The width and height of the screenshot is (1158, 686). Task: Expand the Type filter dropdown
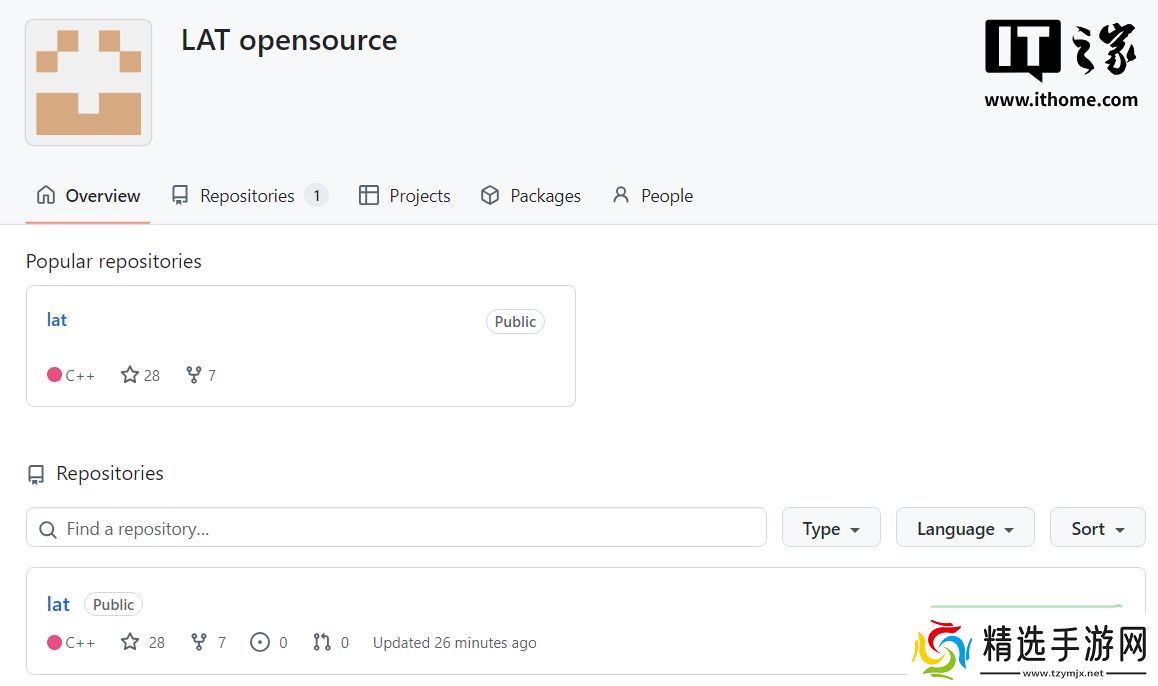(x=830, y=528)
